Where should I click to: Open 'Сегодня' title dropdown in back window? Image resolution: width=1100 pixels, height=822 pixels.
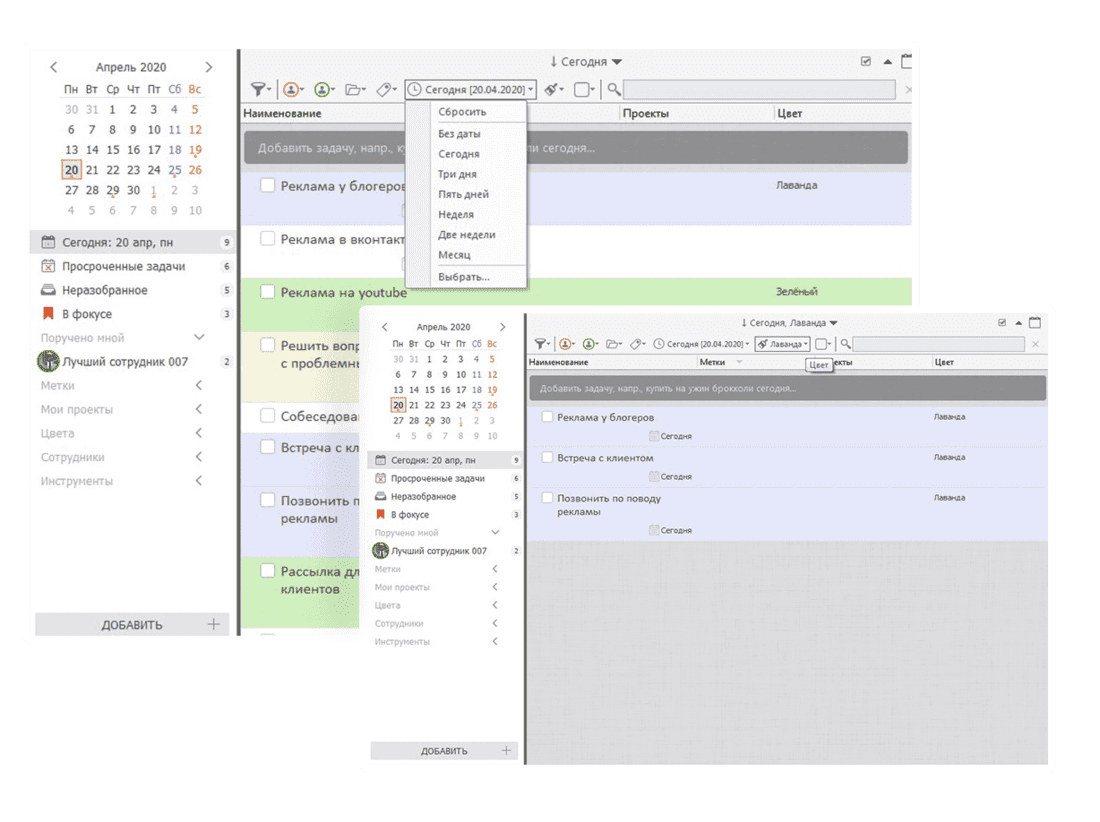(x=586, y=62)
